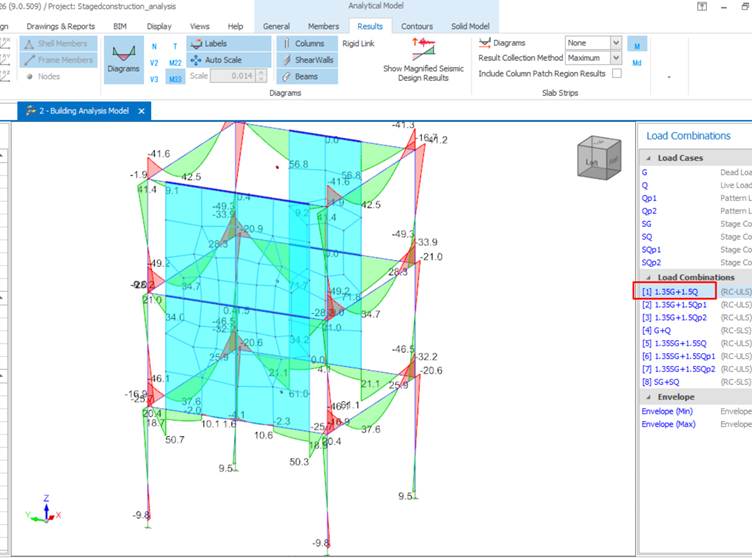Open the Views ribbon tab
The width and height of the screenshot is (752, 558).
point(200,26)
